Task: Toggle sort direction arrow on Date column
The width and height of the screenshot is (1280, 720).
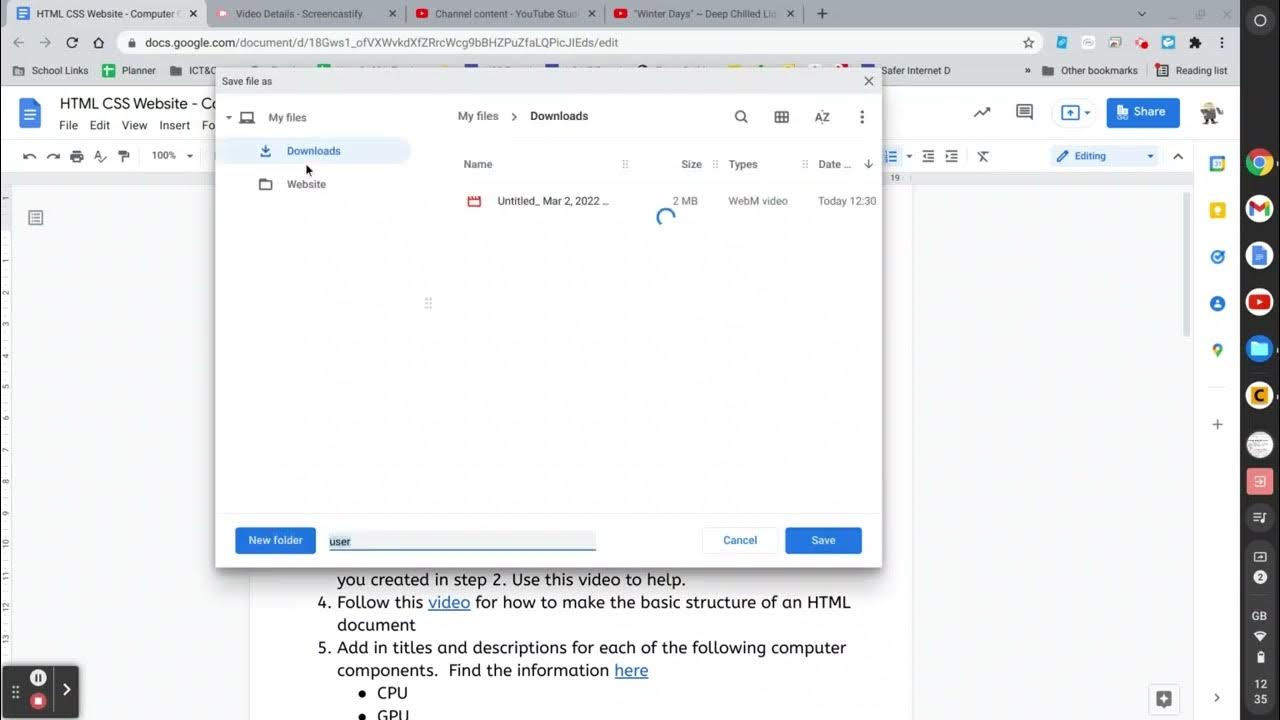Action: (868, 164)
